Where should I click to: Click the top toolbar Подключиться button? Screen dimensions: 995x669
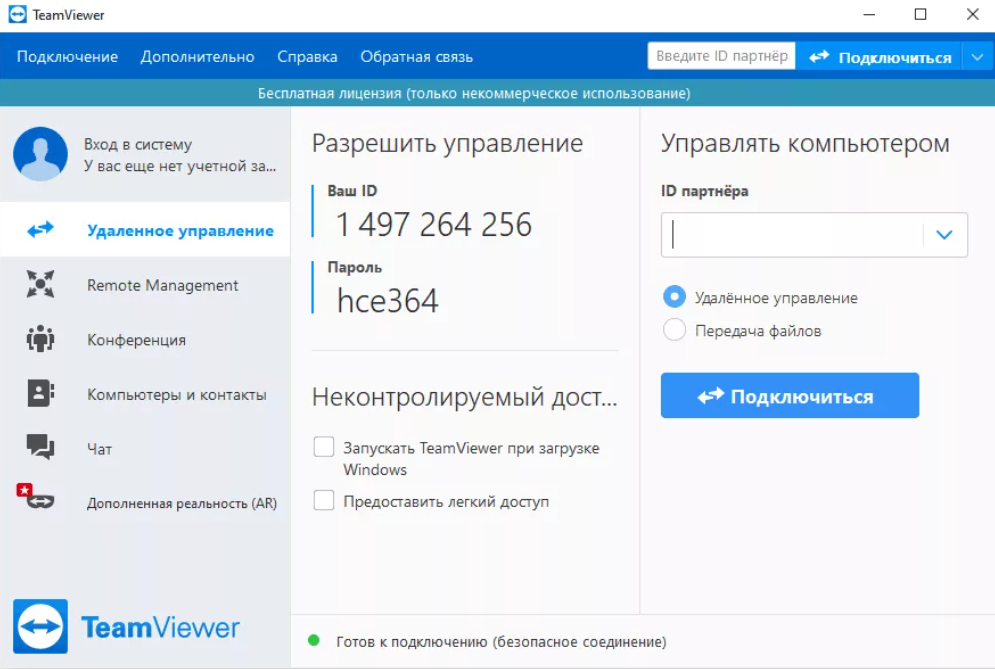[880, 57]
